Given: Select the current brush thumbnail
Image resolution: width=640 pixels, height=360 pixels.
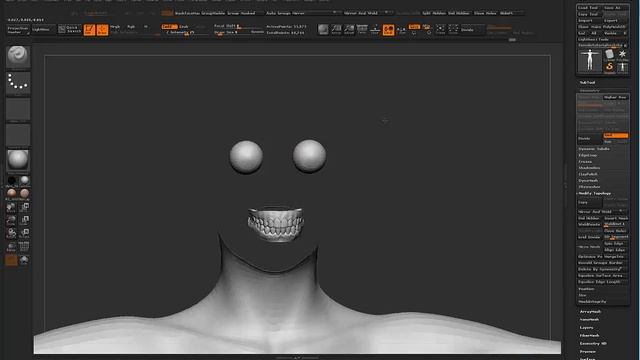Looking at the screenshot, I should coord(18,56).
